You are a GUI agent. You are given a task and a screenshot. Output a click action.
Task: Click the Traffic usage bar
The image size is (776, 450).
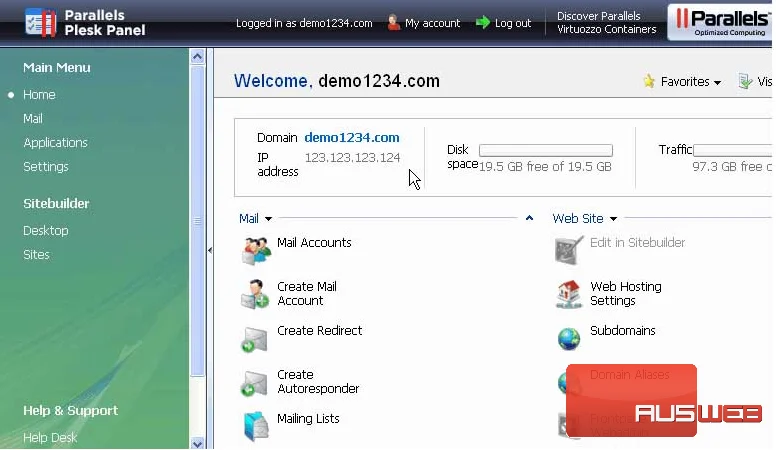733,150
